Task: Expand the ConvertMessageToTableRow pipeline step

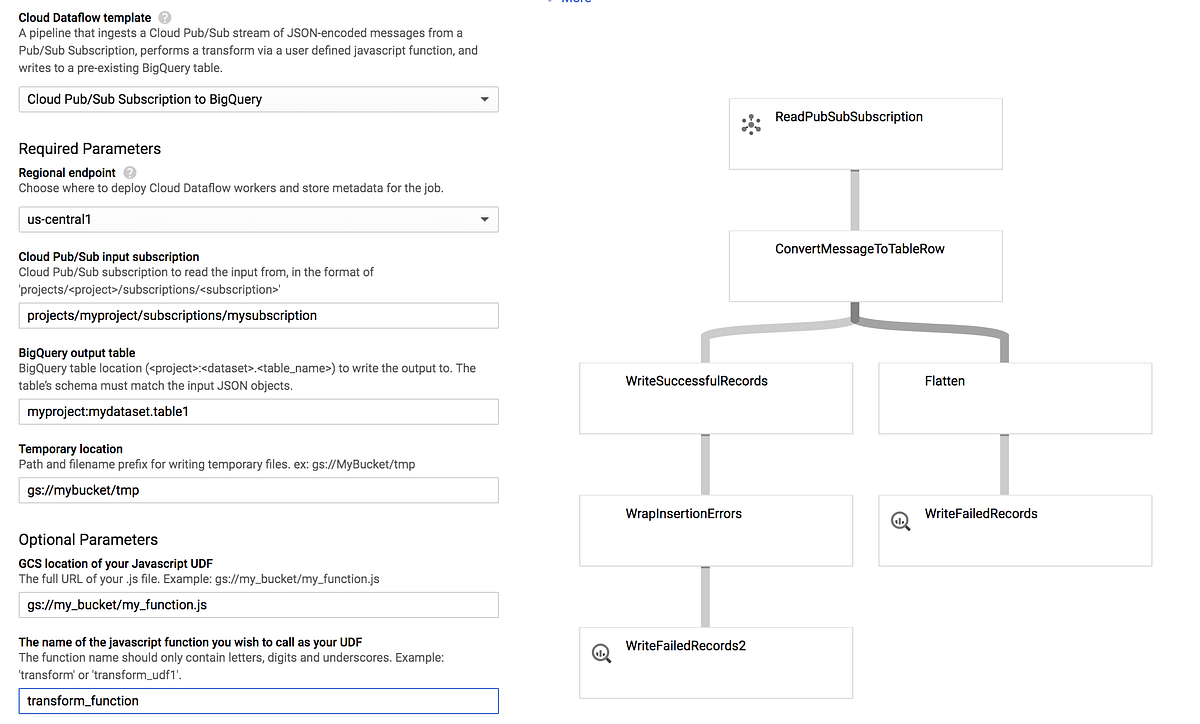Action: 865,265
